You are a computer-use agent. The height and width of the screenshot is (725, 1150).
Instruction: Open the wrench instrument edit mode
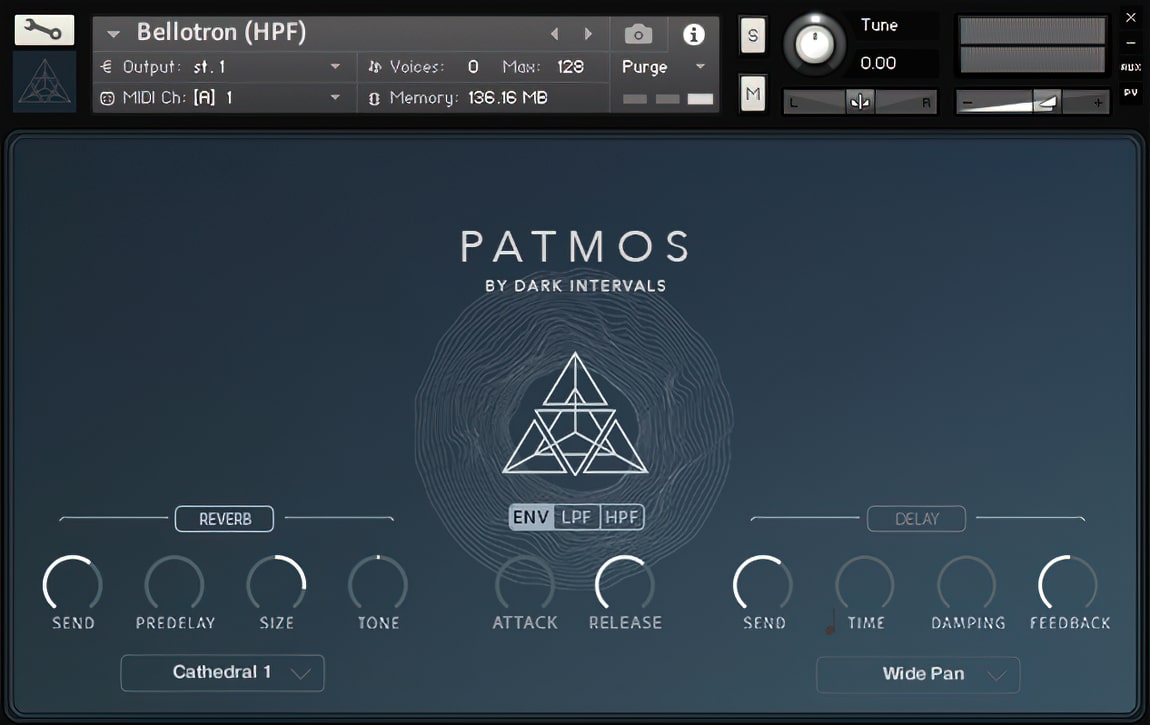[x=44, y=30]
